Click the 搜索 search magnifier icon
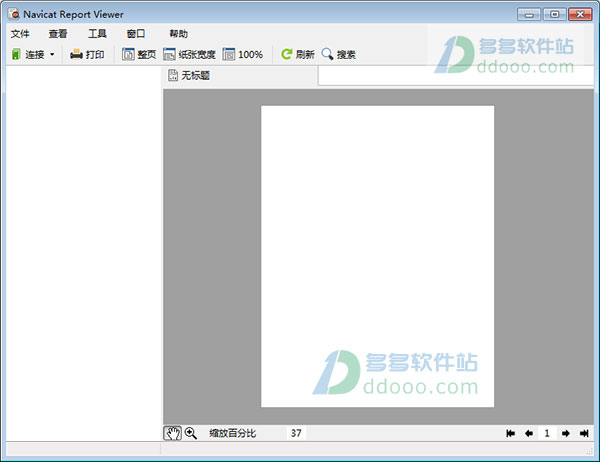 coord(327,54)
